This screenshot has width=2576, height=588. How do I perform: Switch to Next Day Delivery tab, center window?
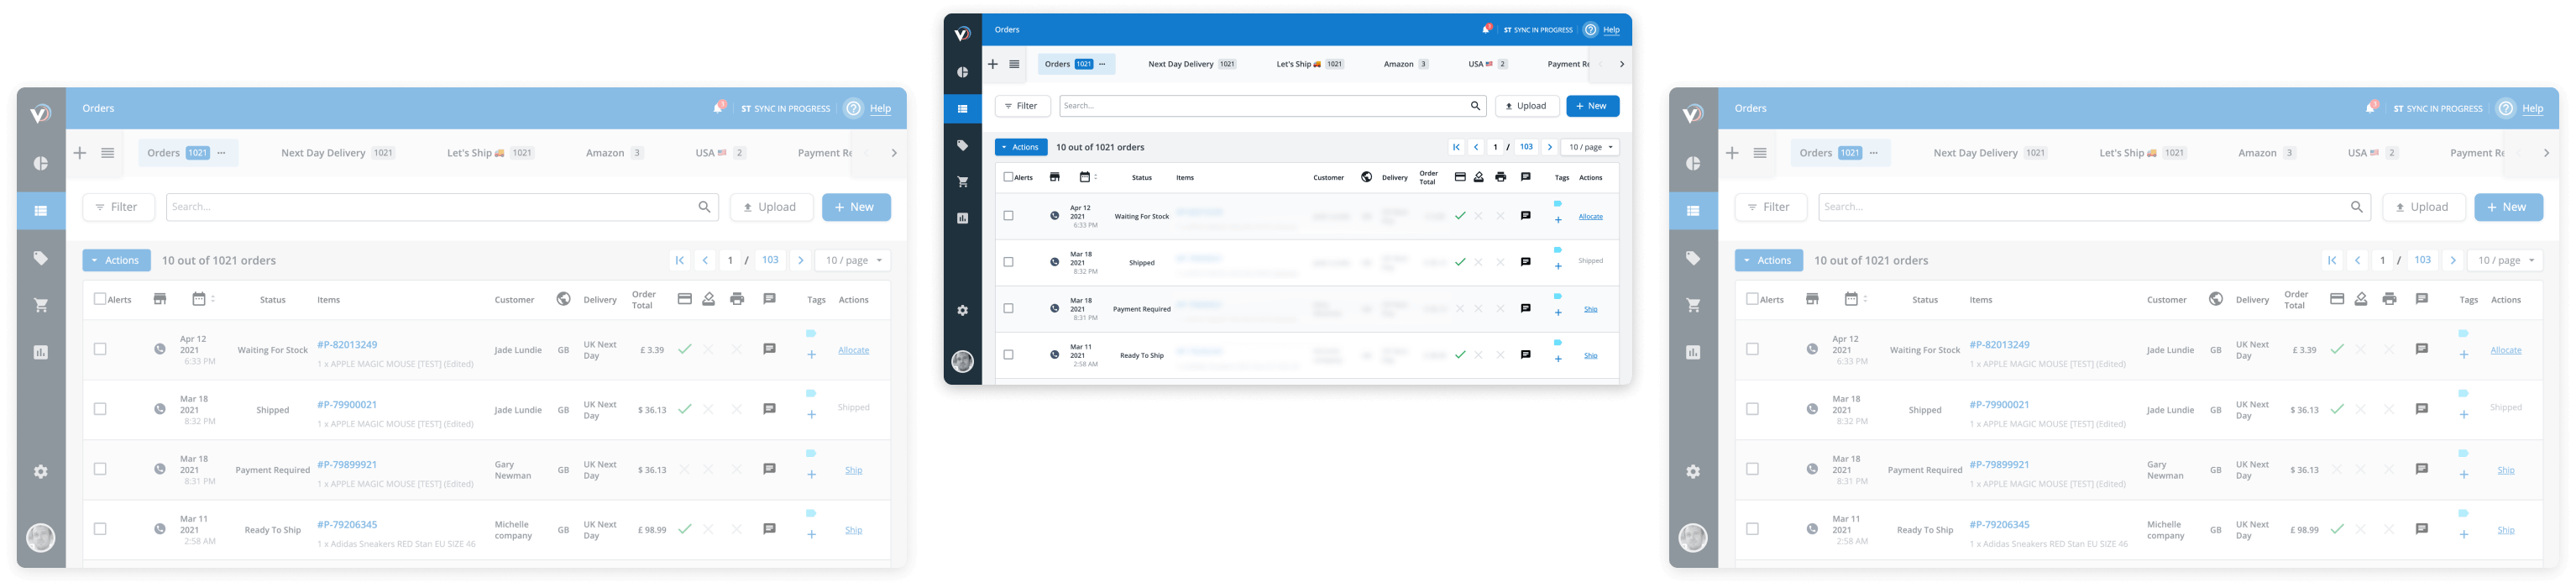point(1192,64)
